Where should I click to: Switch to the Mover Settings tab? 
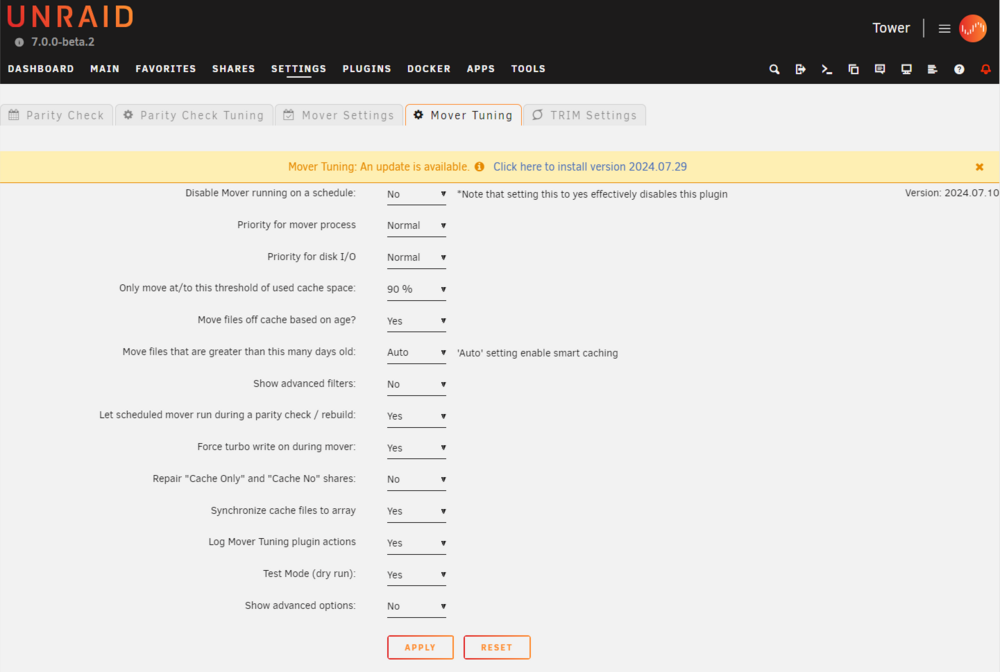click(339, 115)
